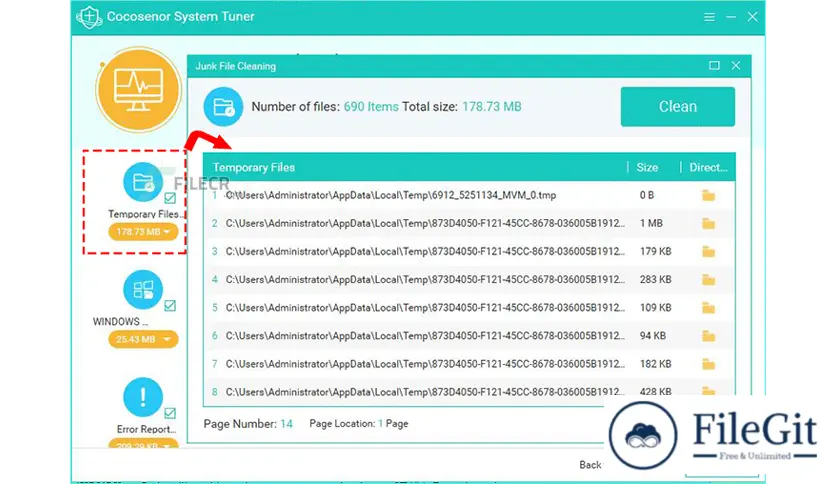Open folder for row 3 179 KB file
Image resolution: width=836 pixels, height=484 pixels.
point(708,252)
